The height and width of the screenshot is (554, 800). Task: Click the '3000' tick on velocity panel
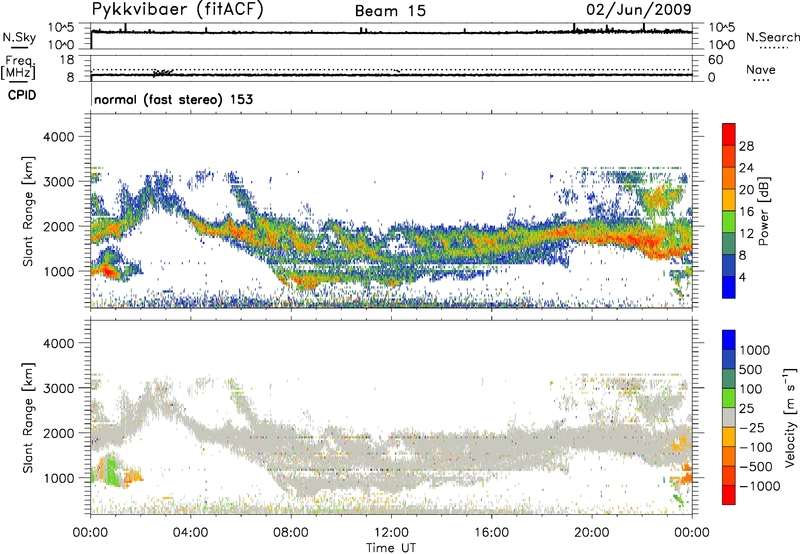coord(58,388)
